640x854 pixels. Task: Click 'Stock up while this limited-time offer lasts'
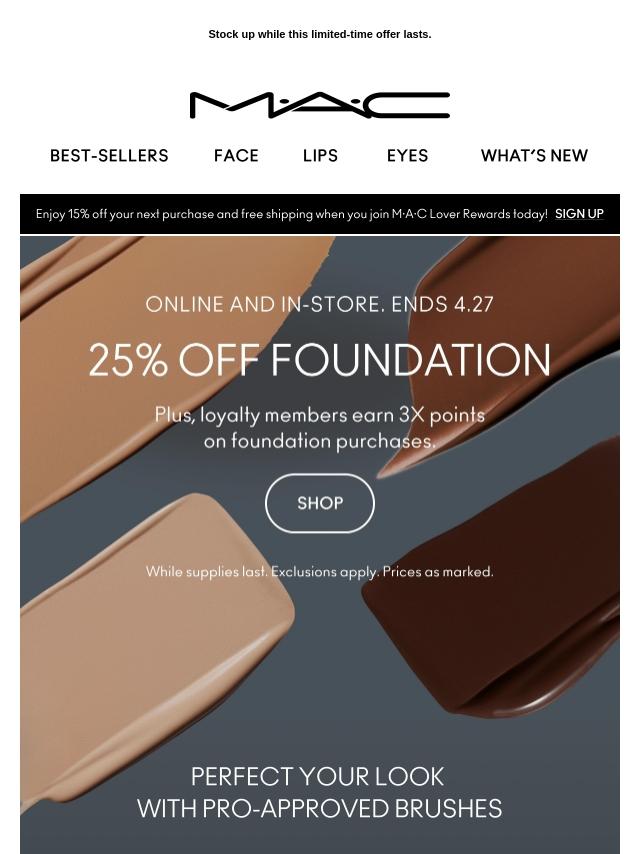point(320,34)
